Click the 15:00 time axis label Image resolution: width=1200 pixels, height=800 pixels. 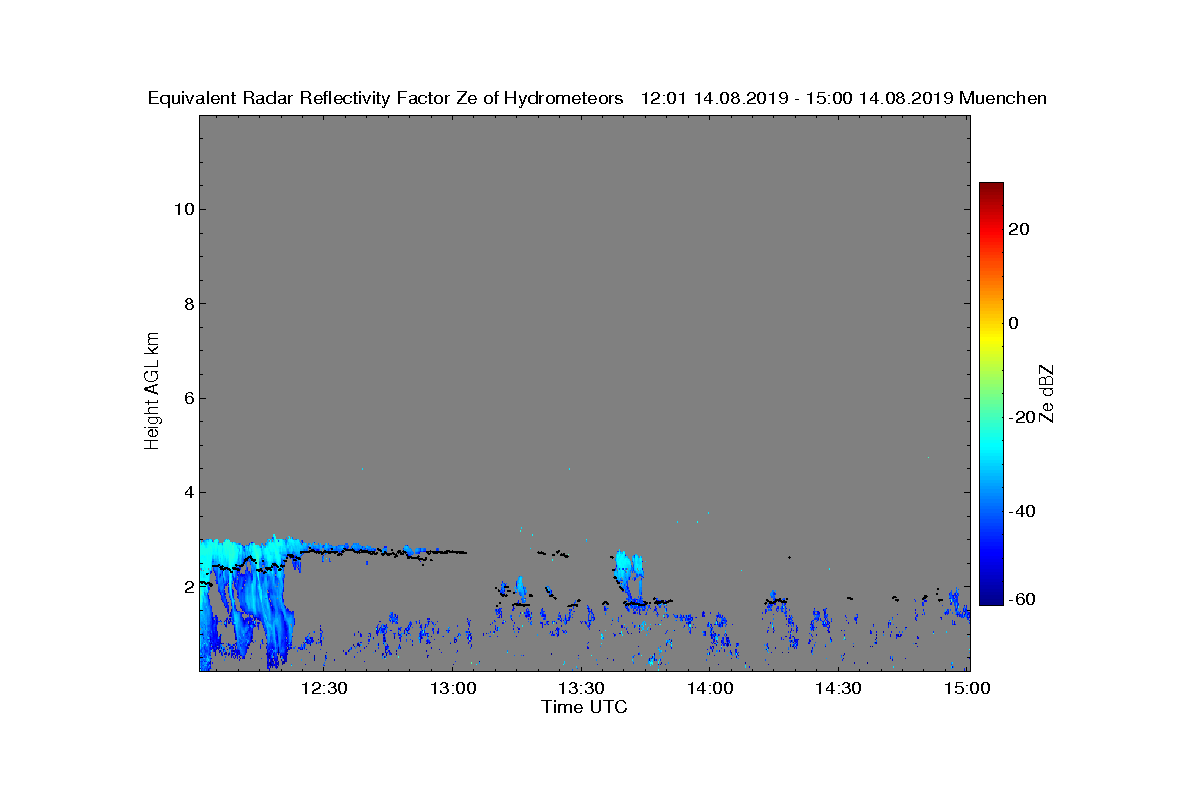tap(968, 688)
